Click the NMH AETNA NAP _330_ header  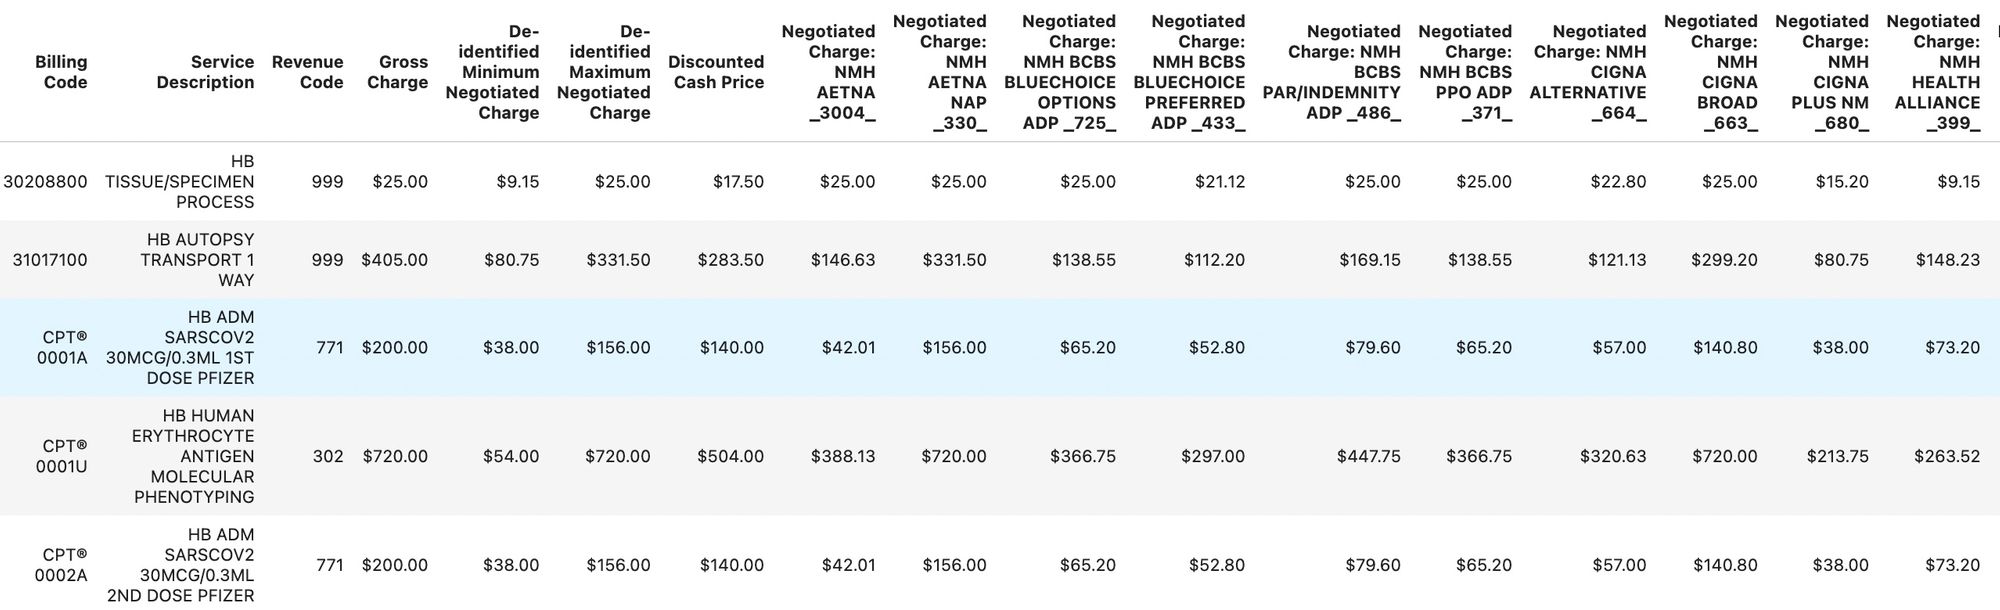940,72
